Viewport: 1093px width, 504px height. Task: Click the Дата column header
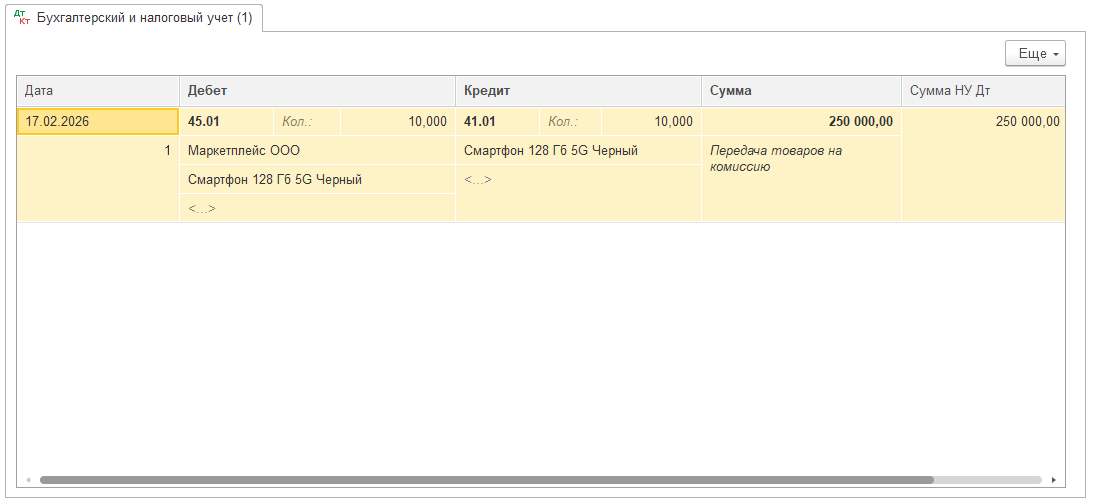(x=98, y=91)
